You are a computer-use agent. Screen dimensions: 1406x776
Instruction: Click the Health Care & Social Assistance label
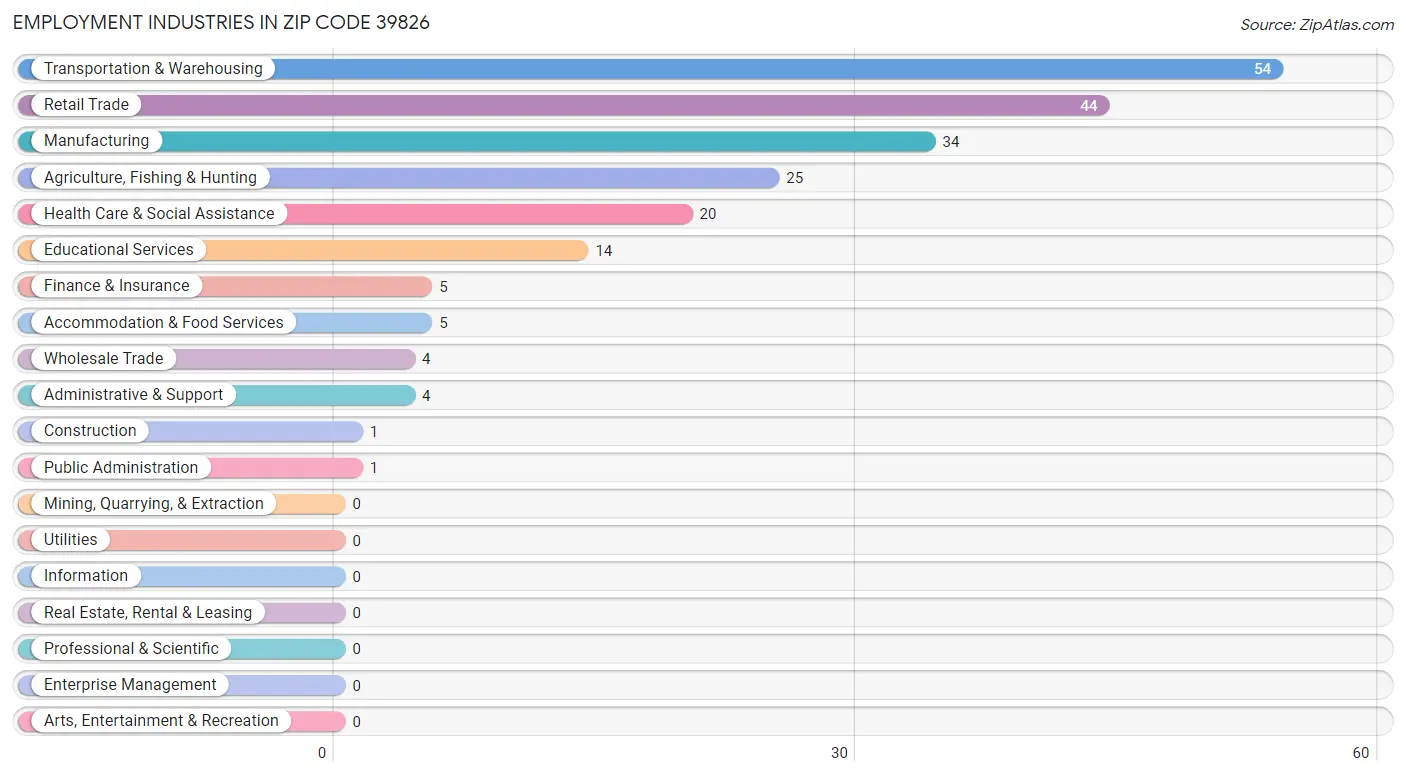pyautogui.click(x=159, y=213)
